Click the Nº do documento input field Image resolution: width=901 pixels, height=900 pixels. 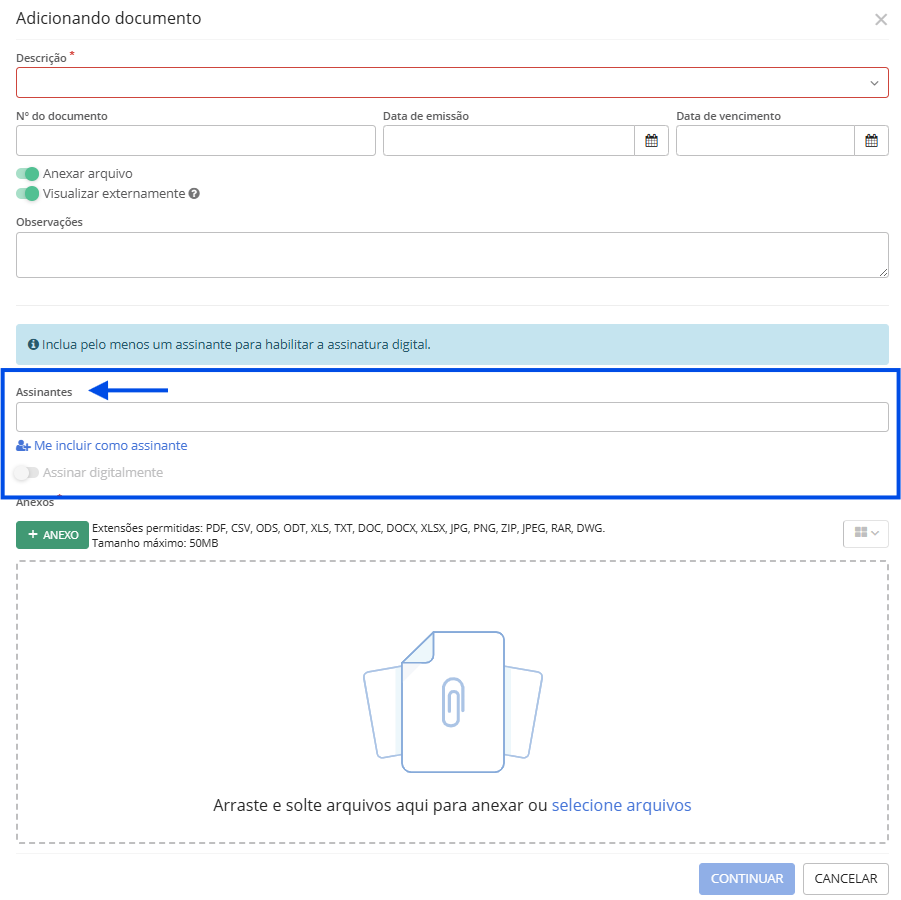(x=196, y=141)
